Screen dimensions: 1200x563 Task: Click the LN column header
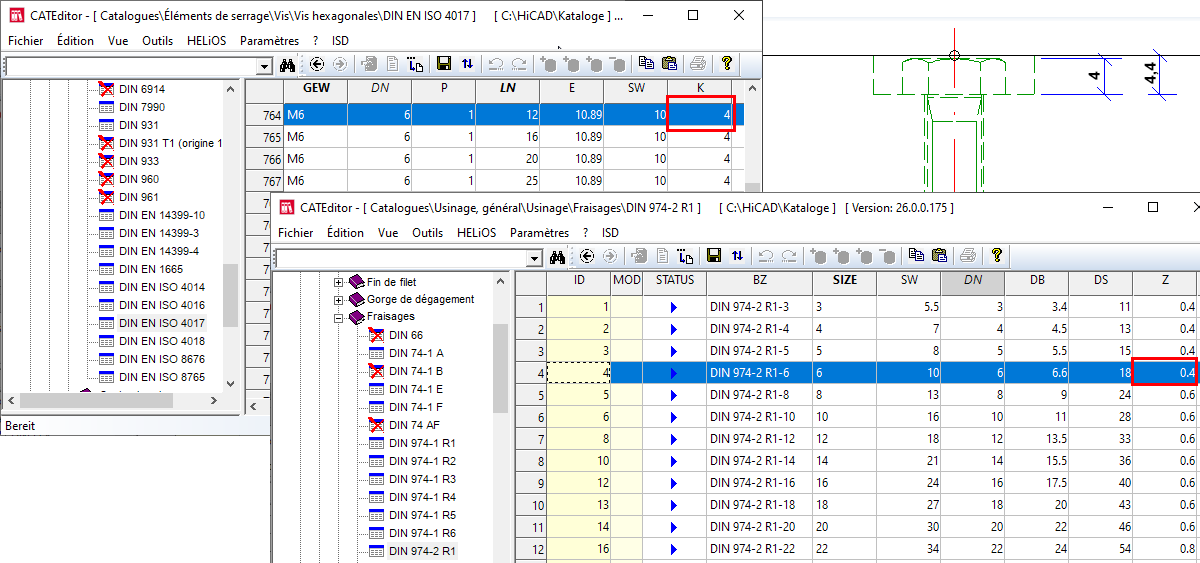pos(506,89)
